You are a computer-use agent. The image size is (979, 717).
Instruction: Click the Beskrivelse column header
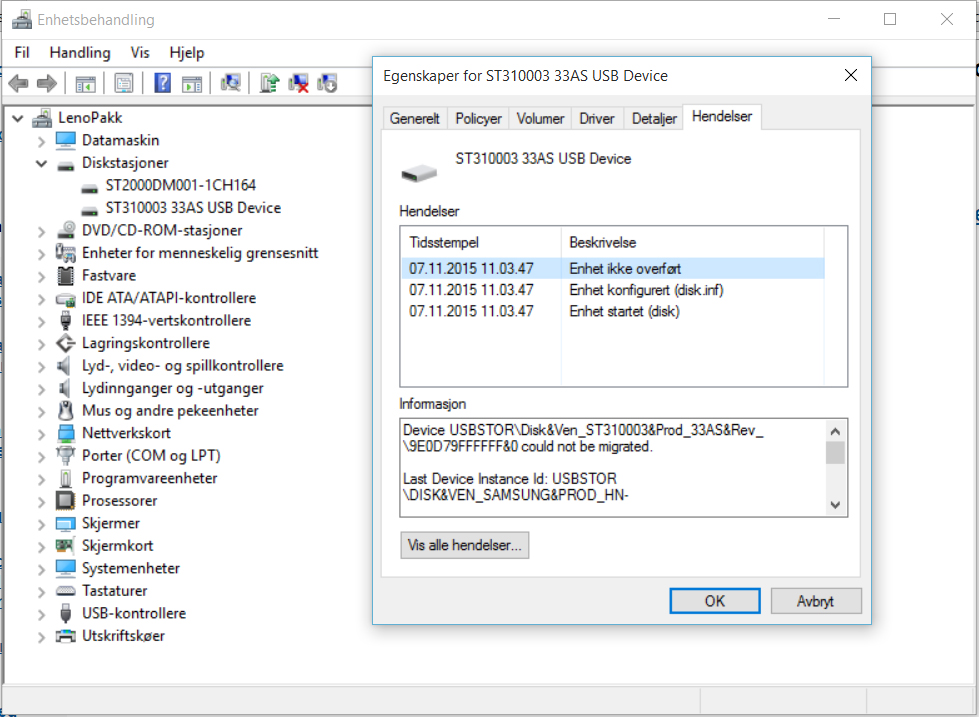[693, 242]
